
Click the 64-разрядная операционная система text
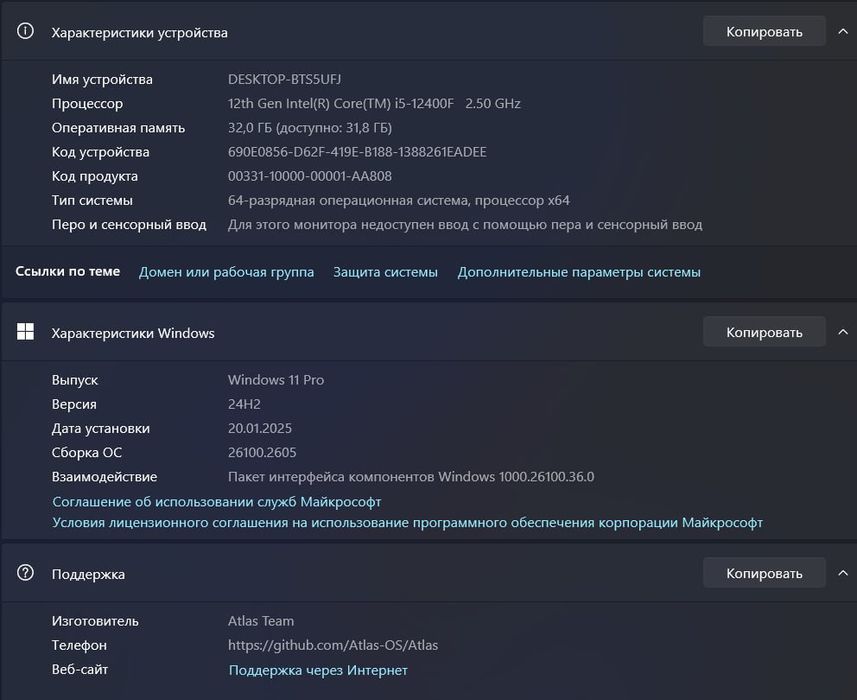[x=398, y=201]
